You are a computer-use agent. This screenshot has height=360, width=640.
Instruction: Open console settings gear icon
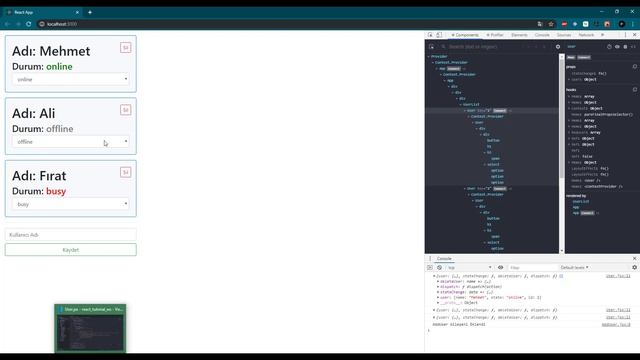634,267
